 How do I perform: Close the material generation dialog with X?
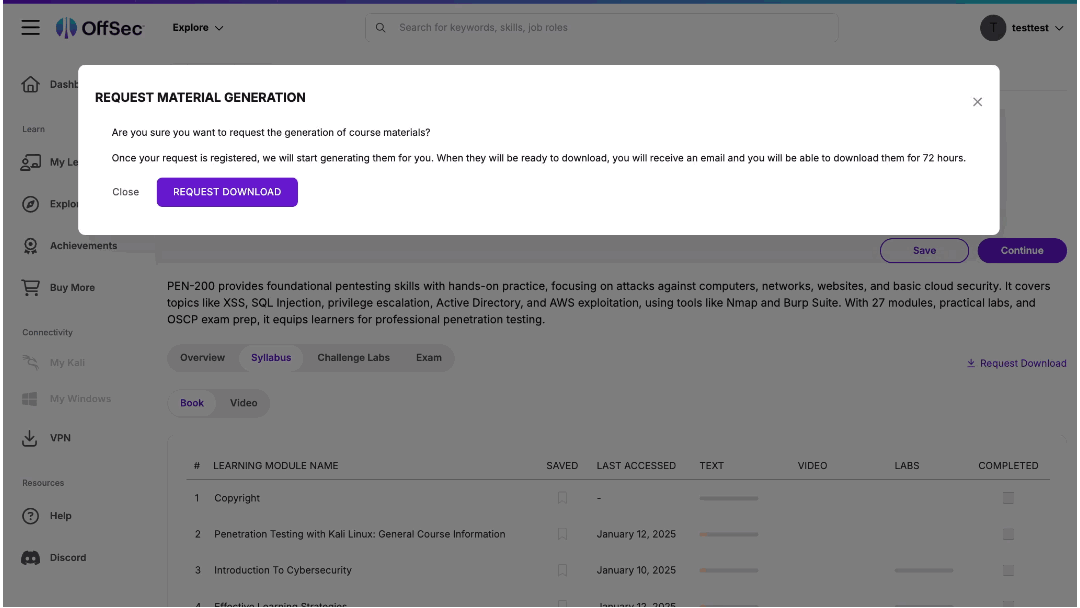click(977, 102)
